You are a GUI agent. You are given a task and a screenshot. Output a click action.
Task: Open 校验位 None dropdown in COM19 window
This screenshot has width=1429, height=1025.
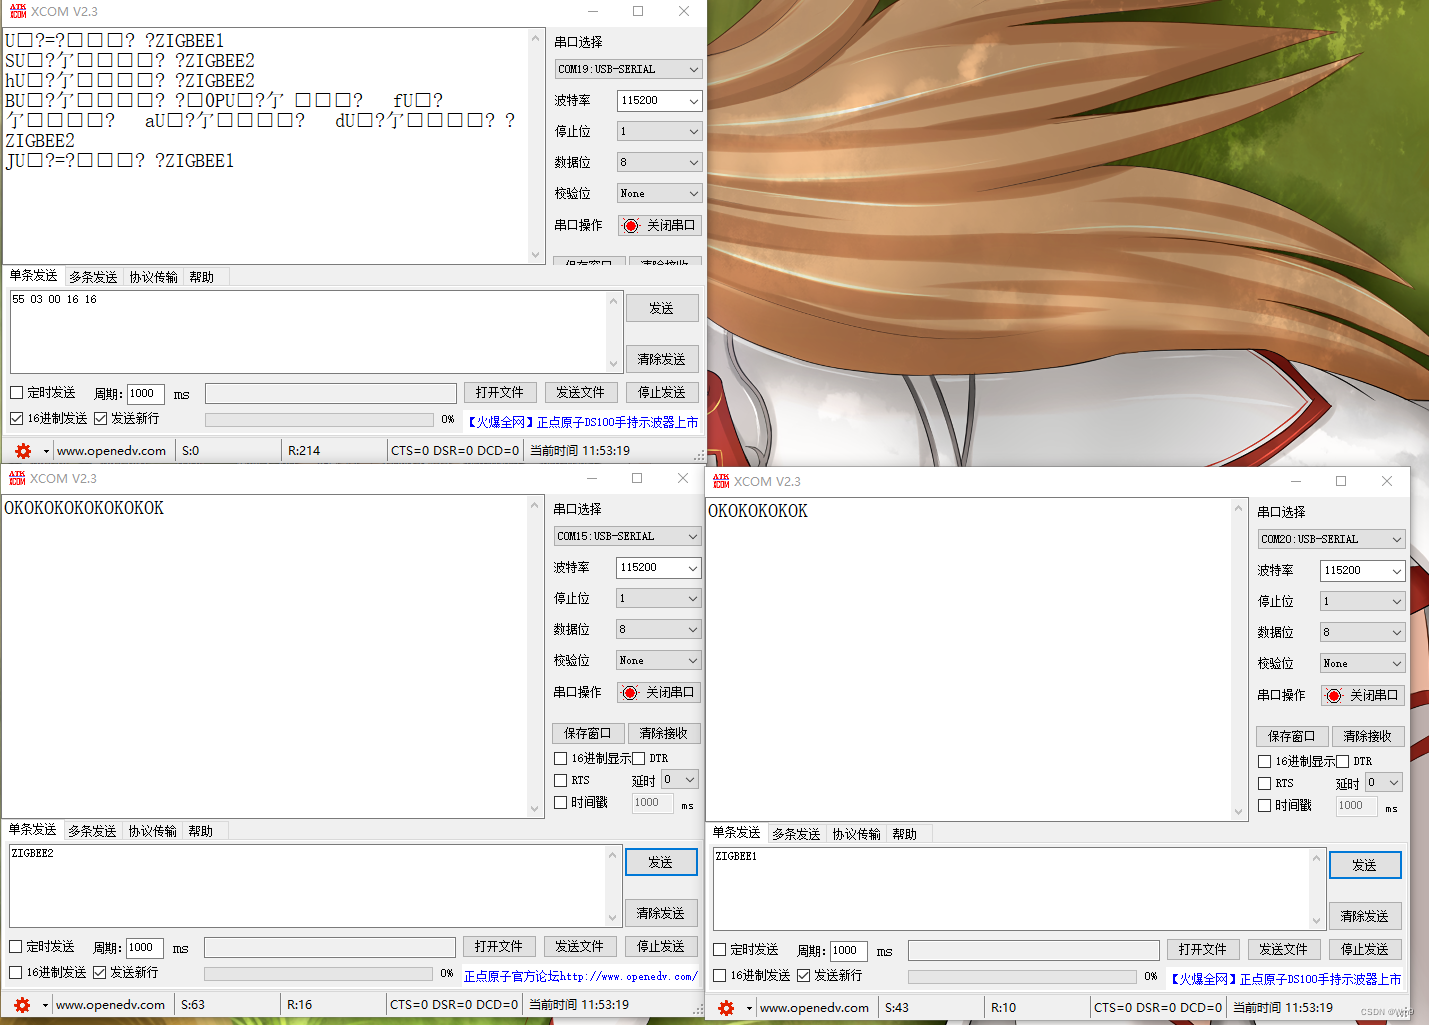pos(660,194)
